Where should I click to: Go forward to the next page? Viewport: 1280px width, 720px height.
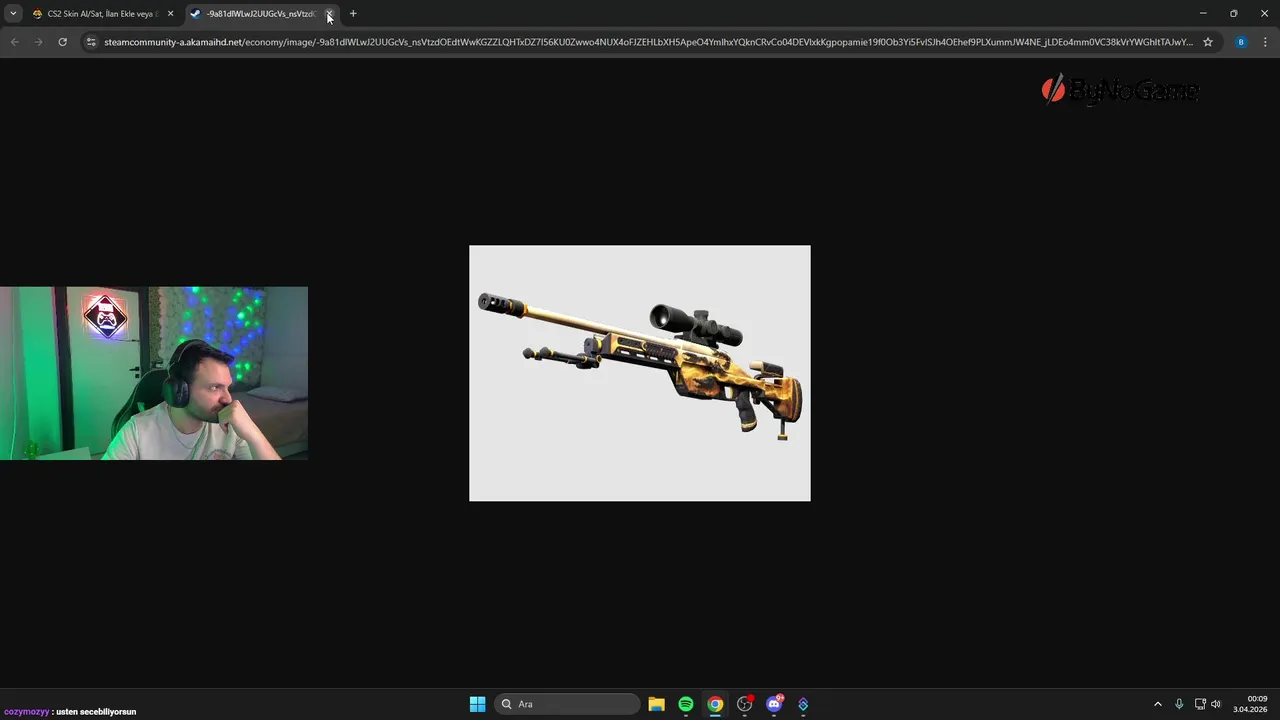(38, 42)
